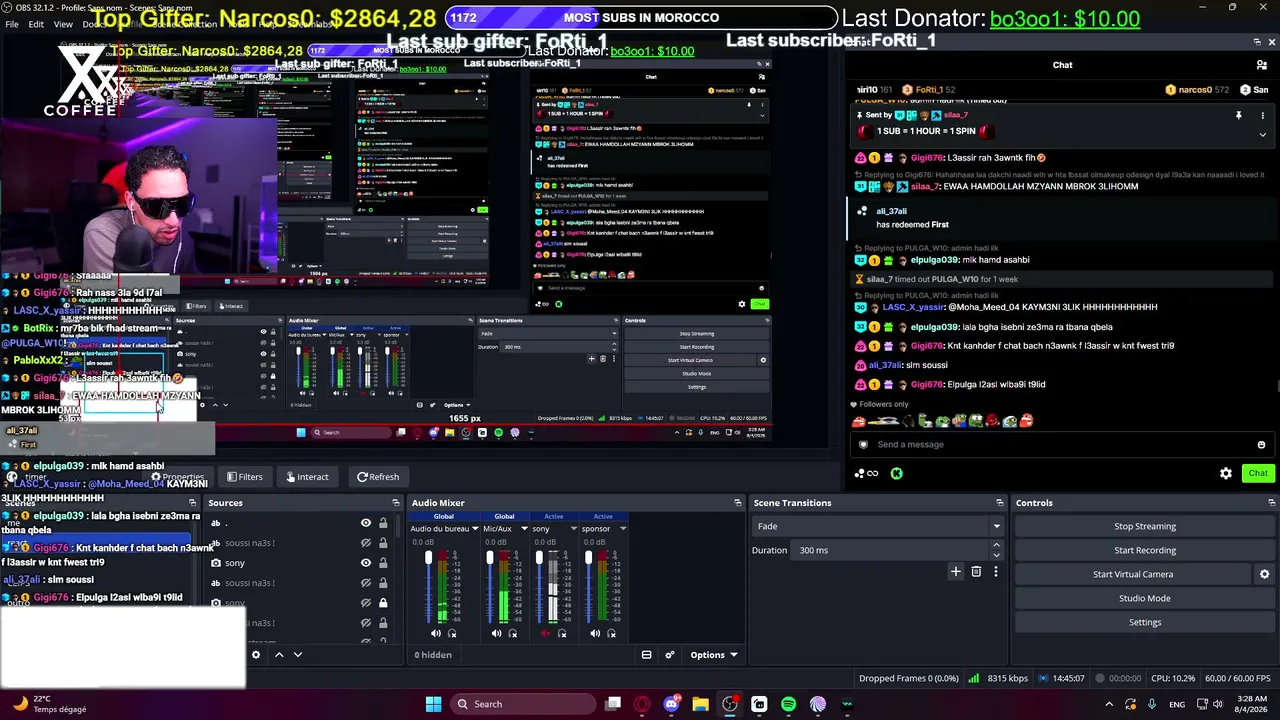Open sponsor audio channel dropdown
Screen dimensions: 1280x720
[623, 529]
